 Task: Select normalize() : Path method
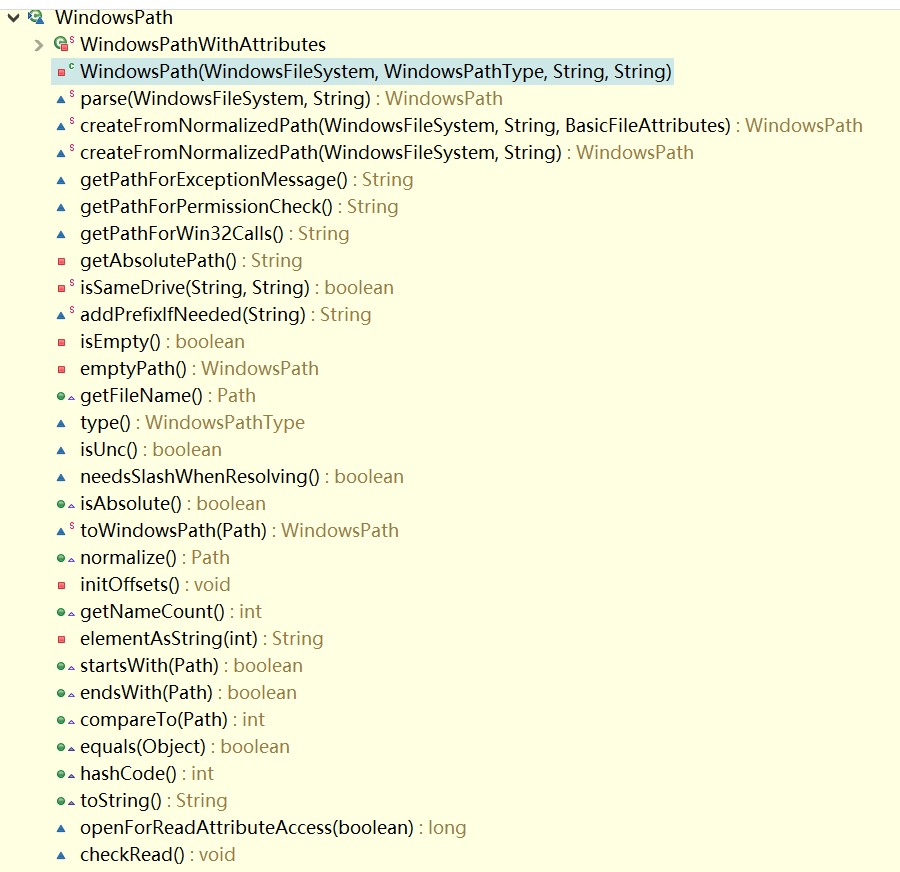tap(155, 557)
